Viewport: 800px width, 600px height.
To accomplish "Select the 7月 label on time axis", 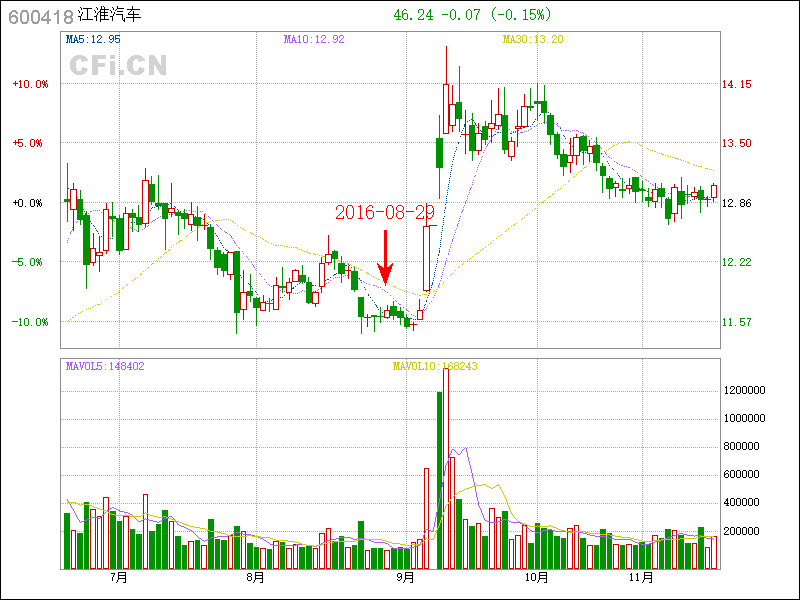I will click(119, 577).
